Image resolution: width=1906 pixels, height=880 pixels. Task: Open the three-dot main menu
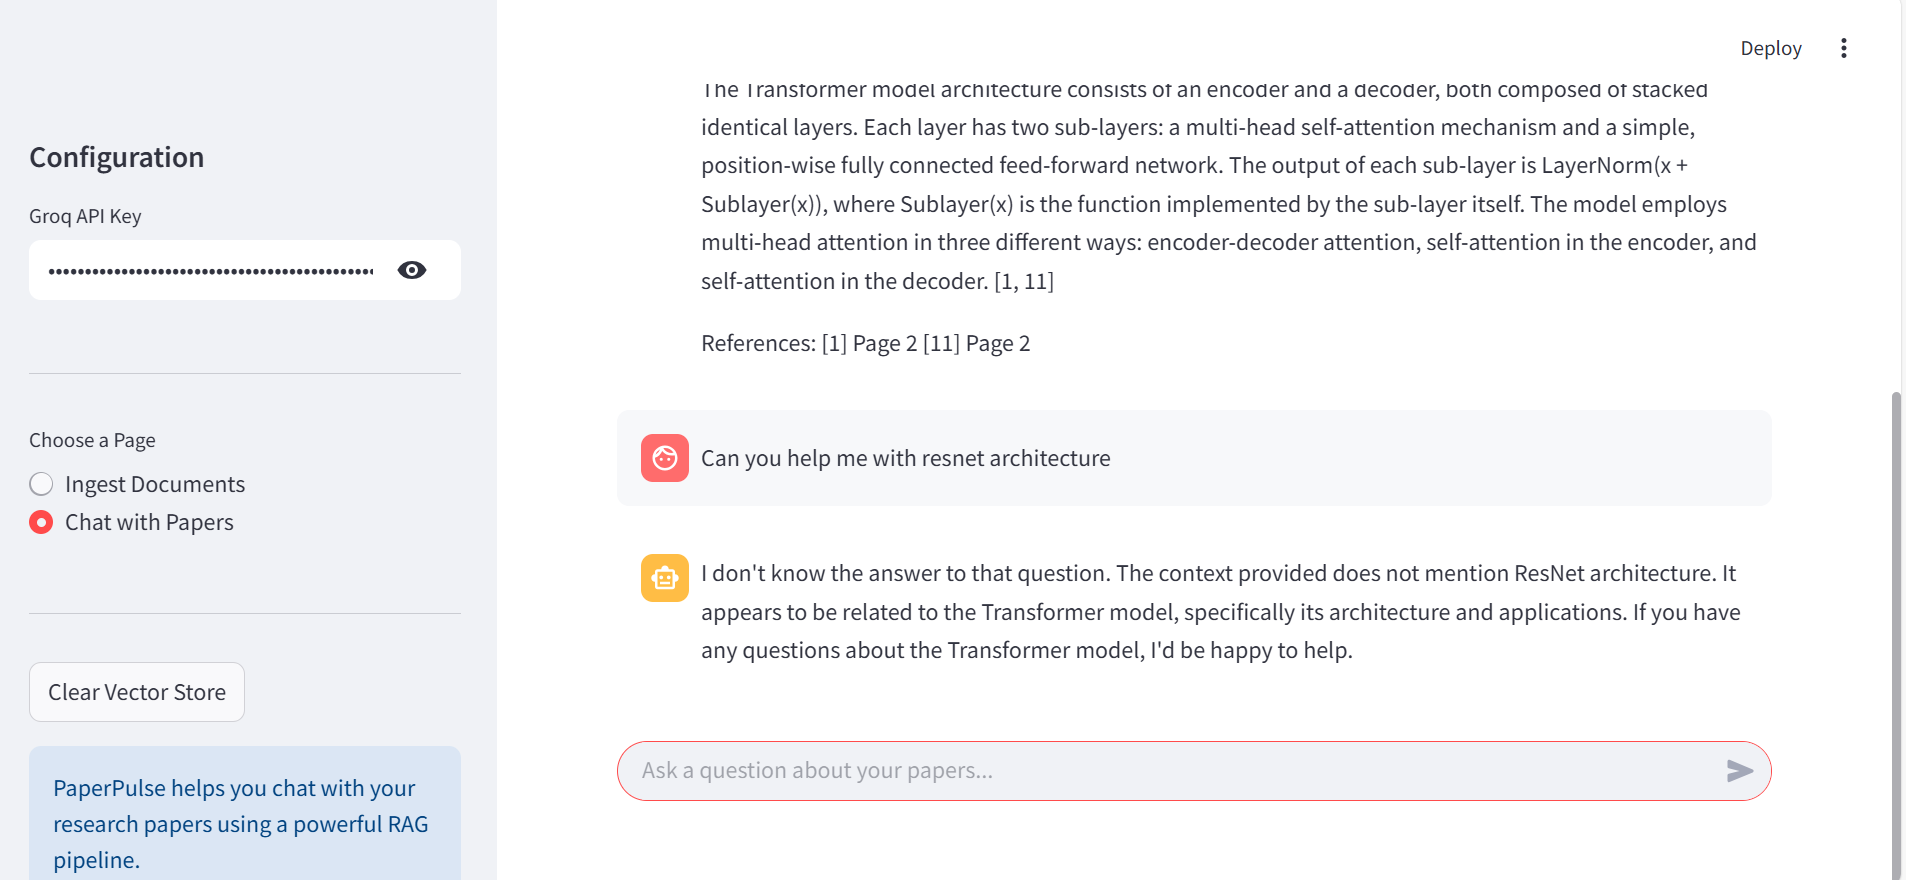(x=1843, y=48)
